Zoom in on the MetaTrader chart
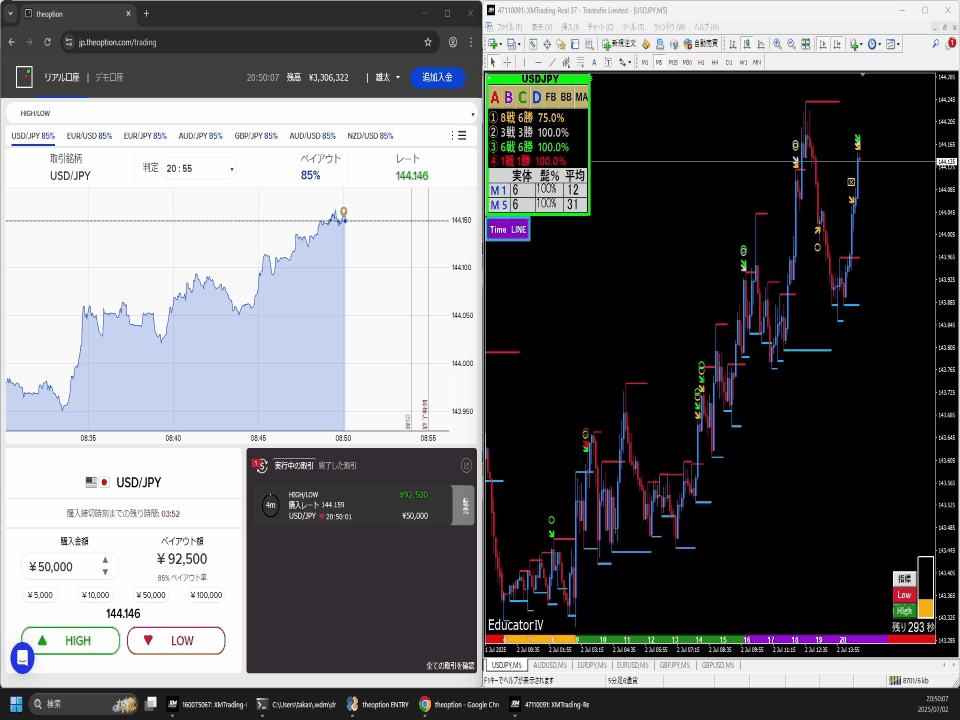Screen dimensions: 960x720 click(777, 44)
